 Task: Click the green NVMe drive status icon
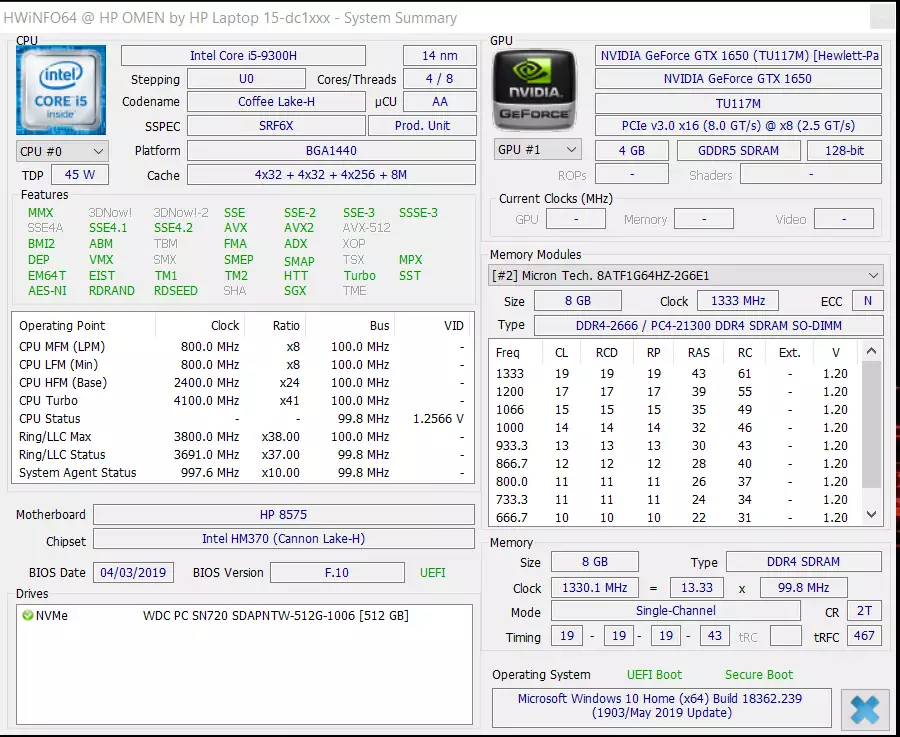[28, 616]
